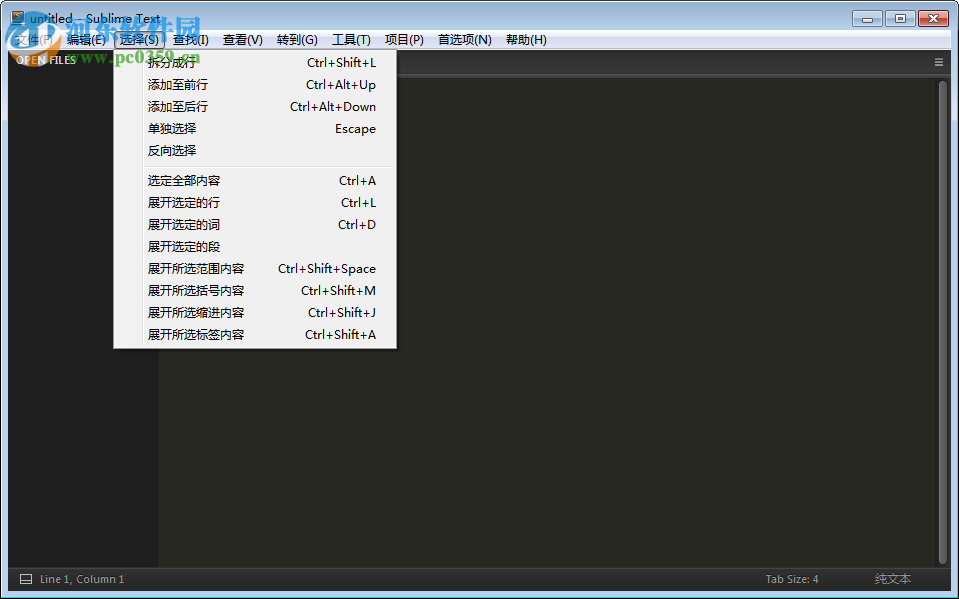Choose 单独选择 in the selection menu
Image resolution: width=959 pixels, height=599 pixels.
[x=172, y=128]
